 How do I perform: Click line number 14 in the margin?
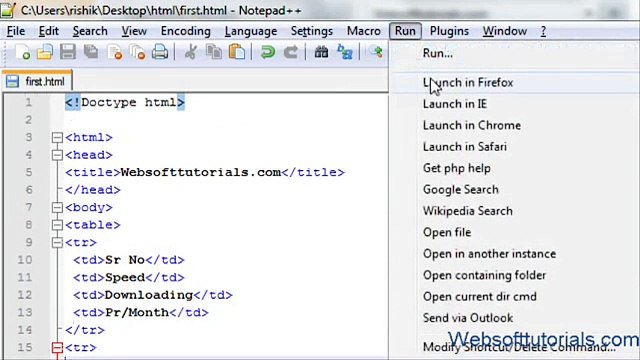(x=24, y=330)
